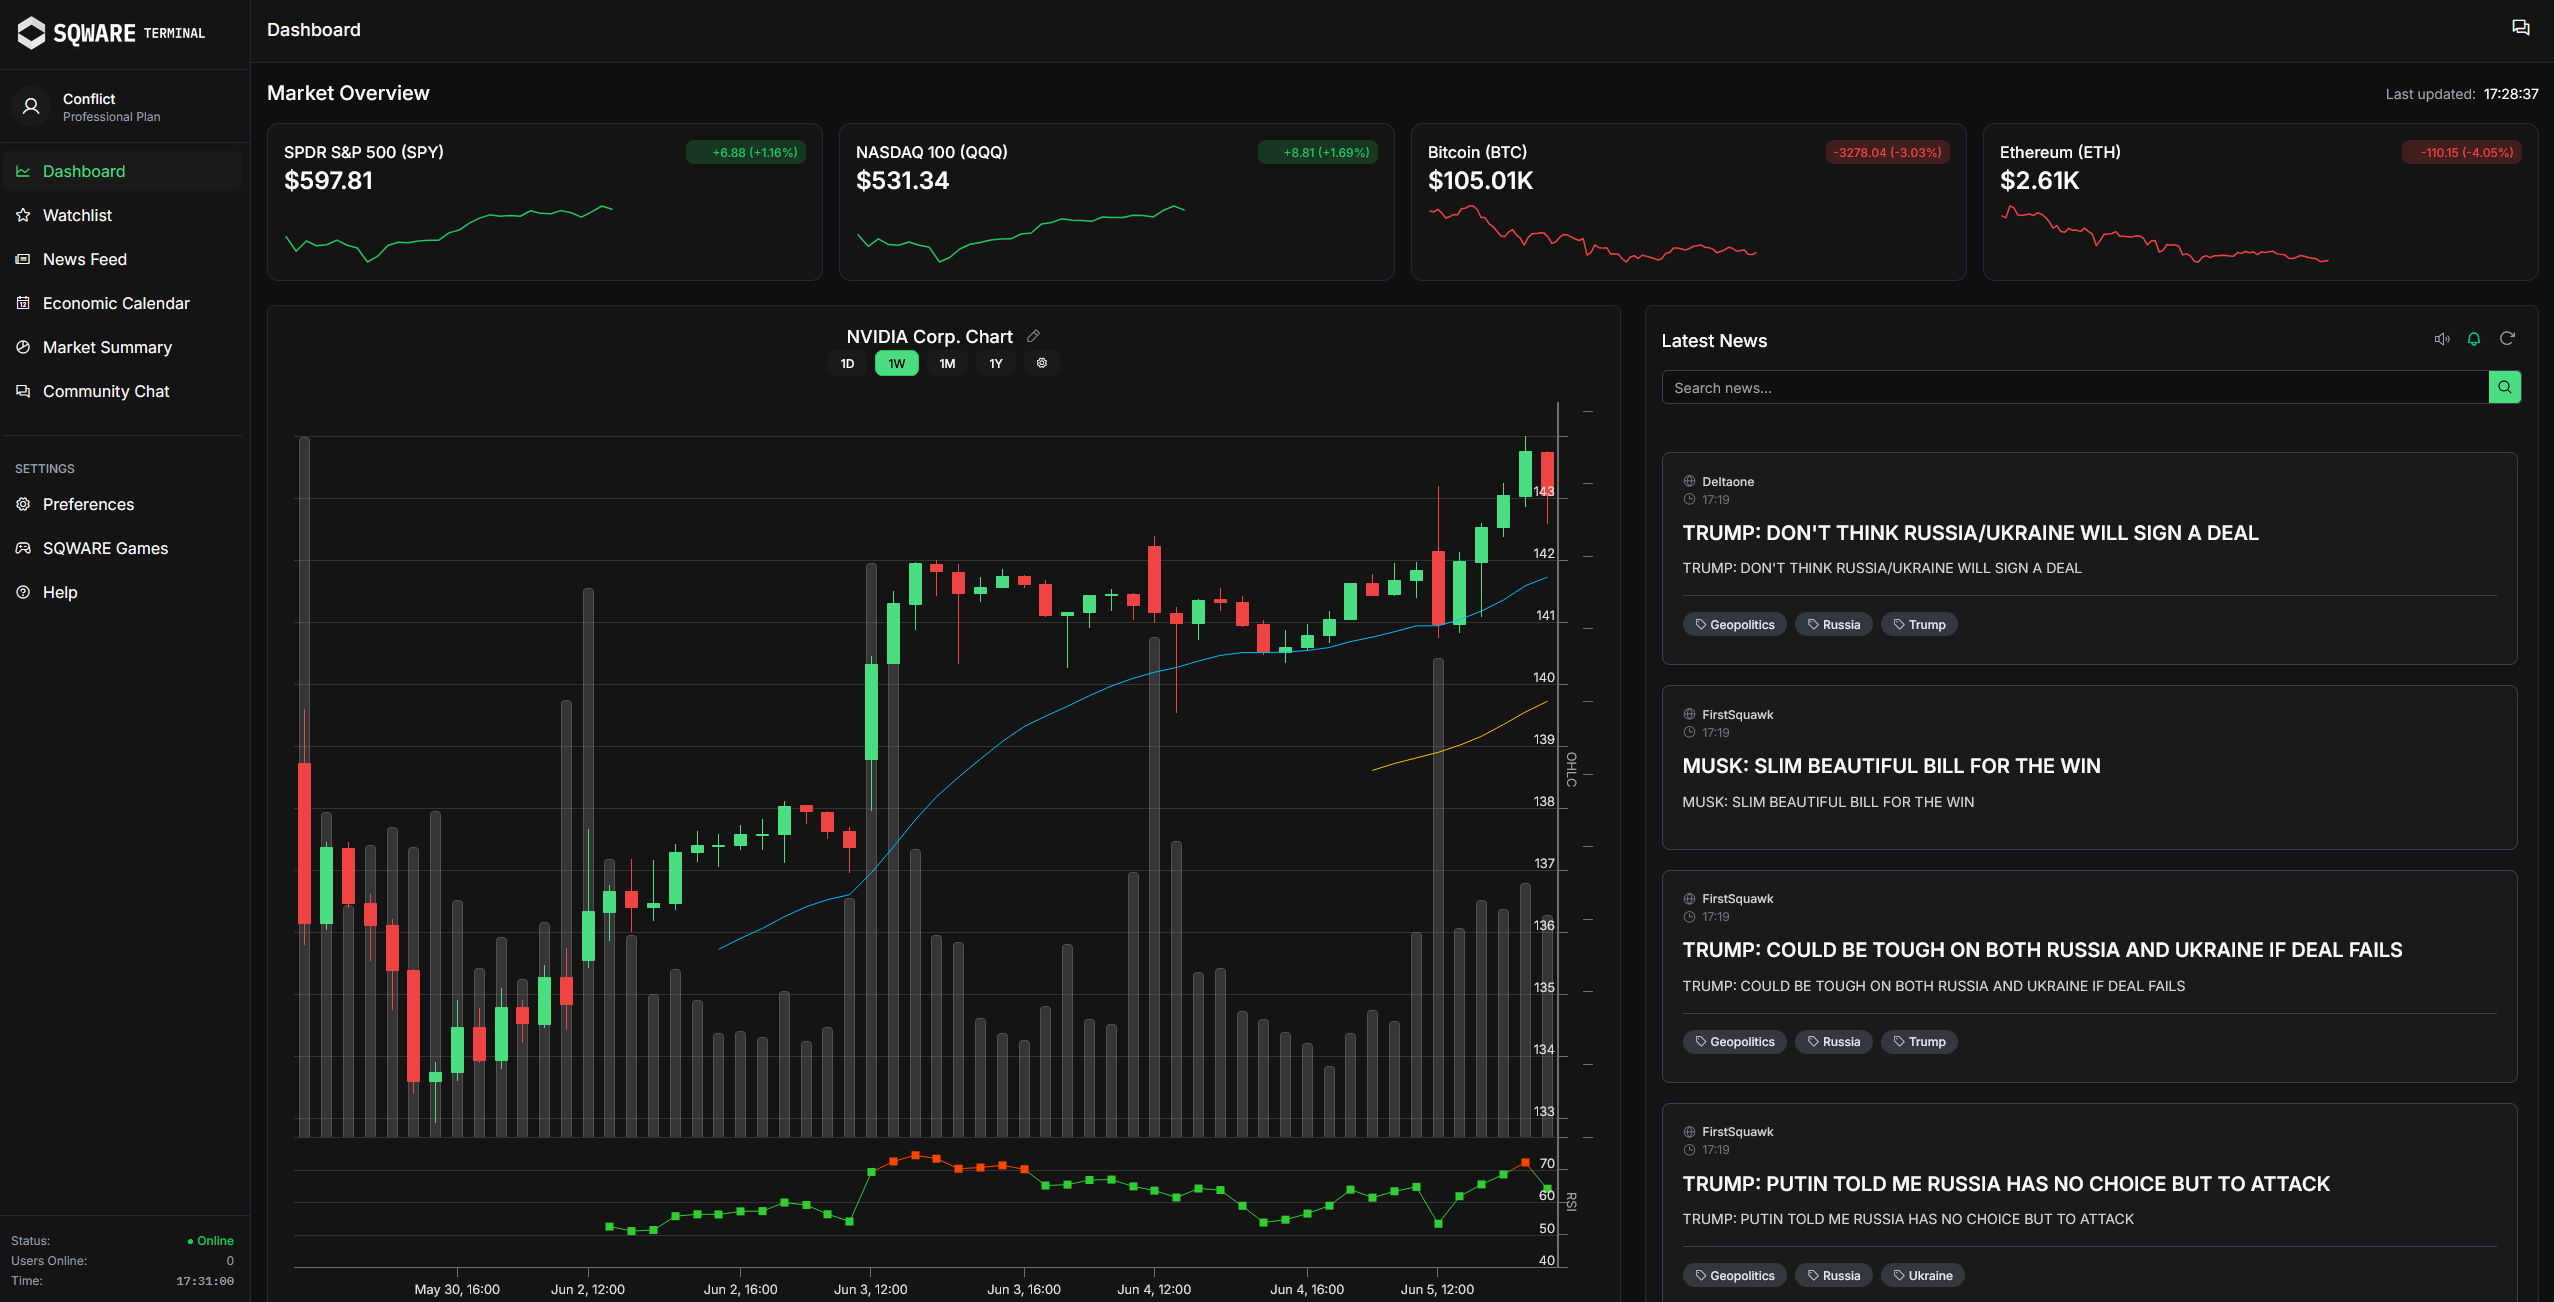
Task: Open Preferences settings page
Action: pyautogui.click(x=122, y=504)
